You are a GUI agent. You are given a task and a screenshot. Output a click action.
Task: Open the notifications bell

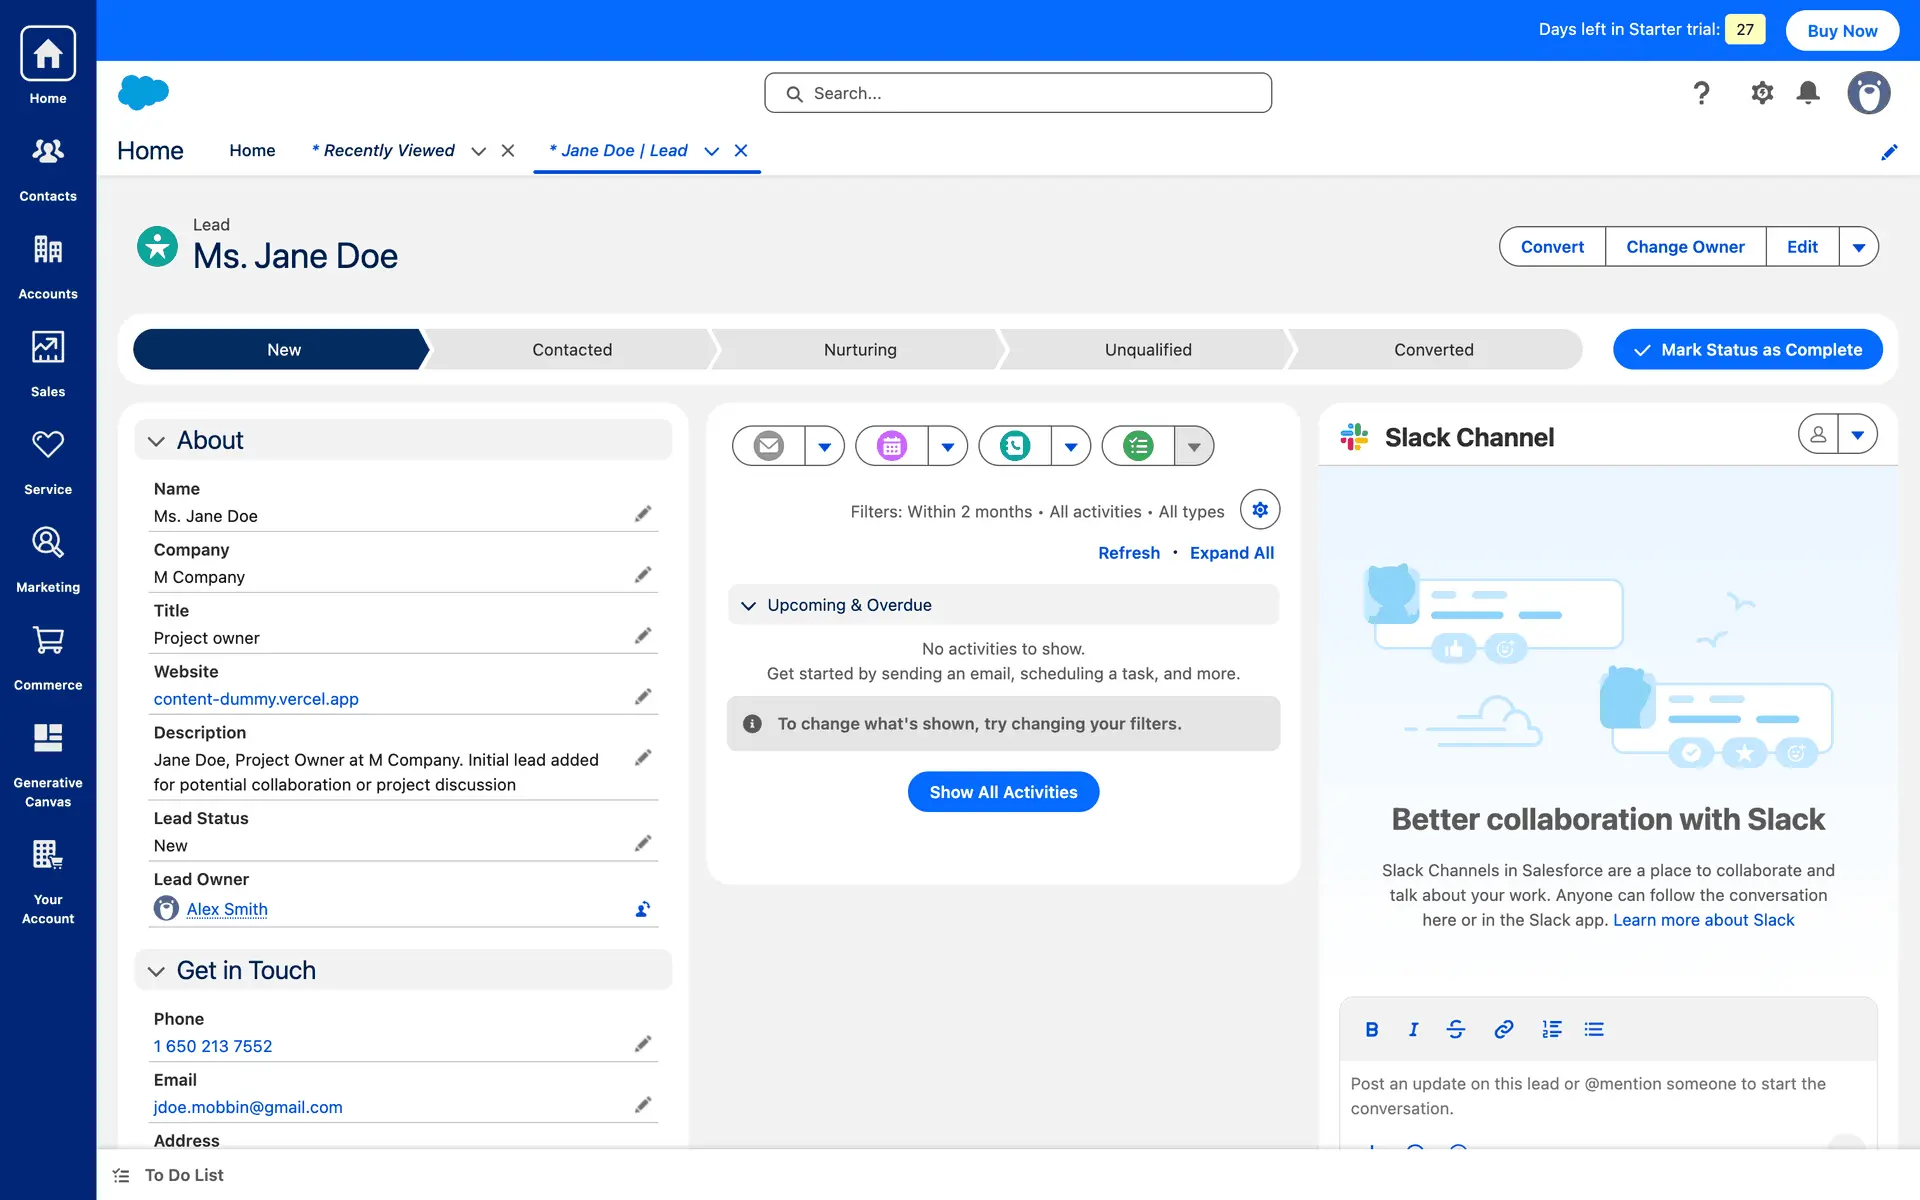point(1807,93)
